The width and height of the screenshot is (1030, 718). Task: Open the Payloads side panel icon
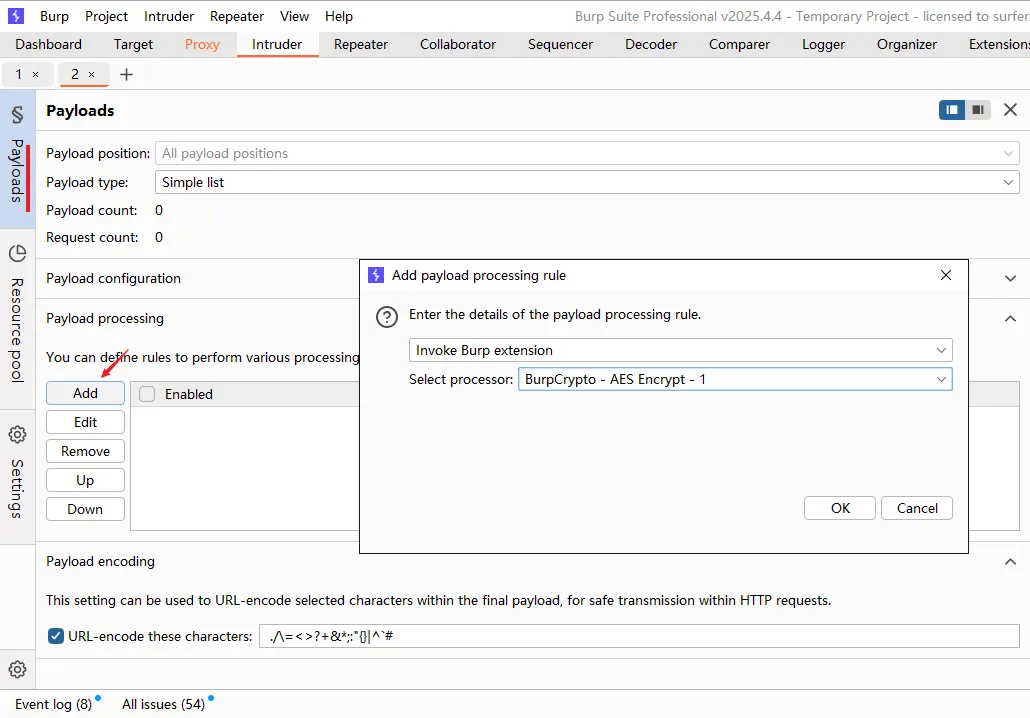pyautogui.click(x=17, y=114)
